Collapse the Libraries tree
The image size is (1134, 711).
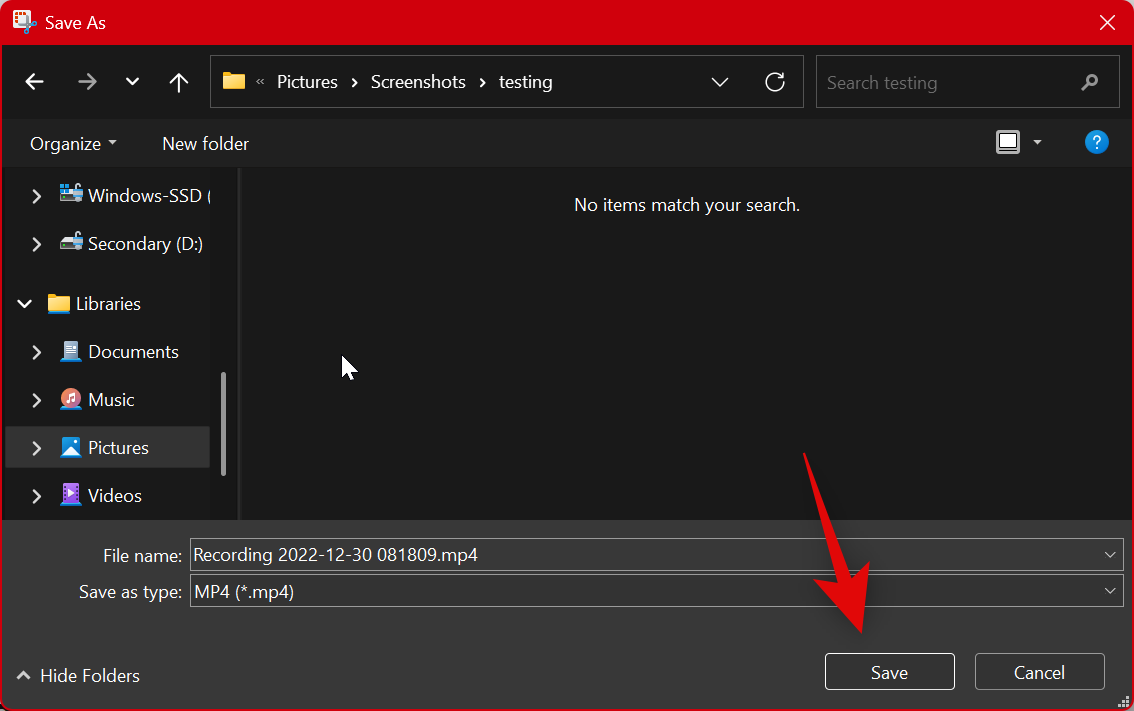[x=23, y=303]
